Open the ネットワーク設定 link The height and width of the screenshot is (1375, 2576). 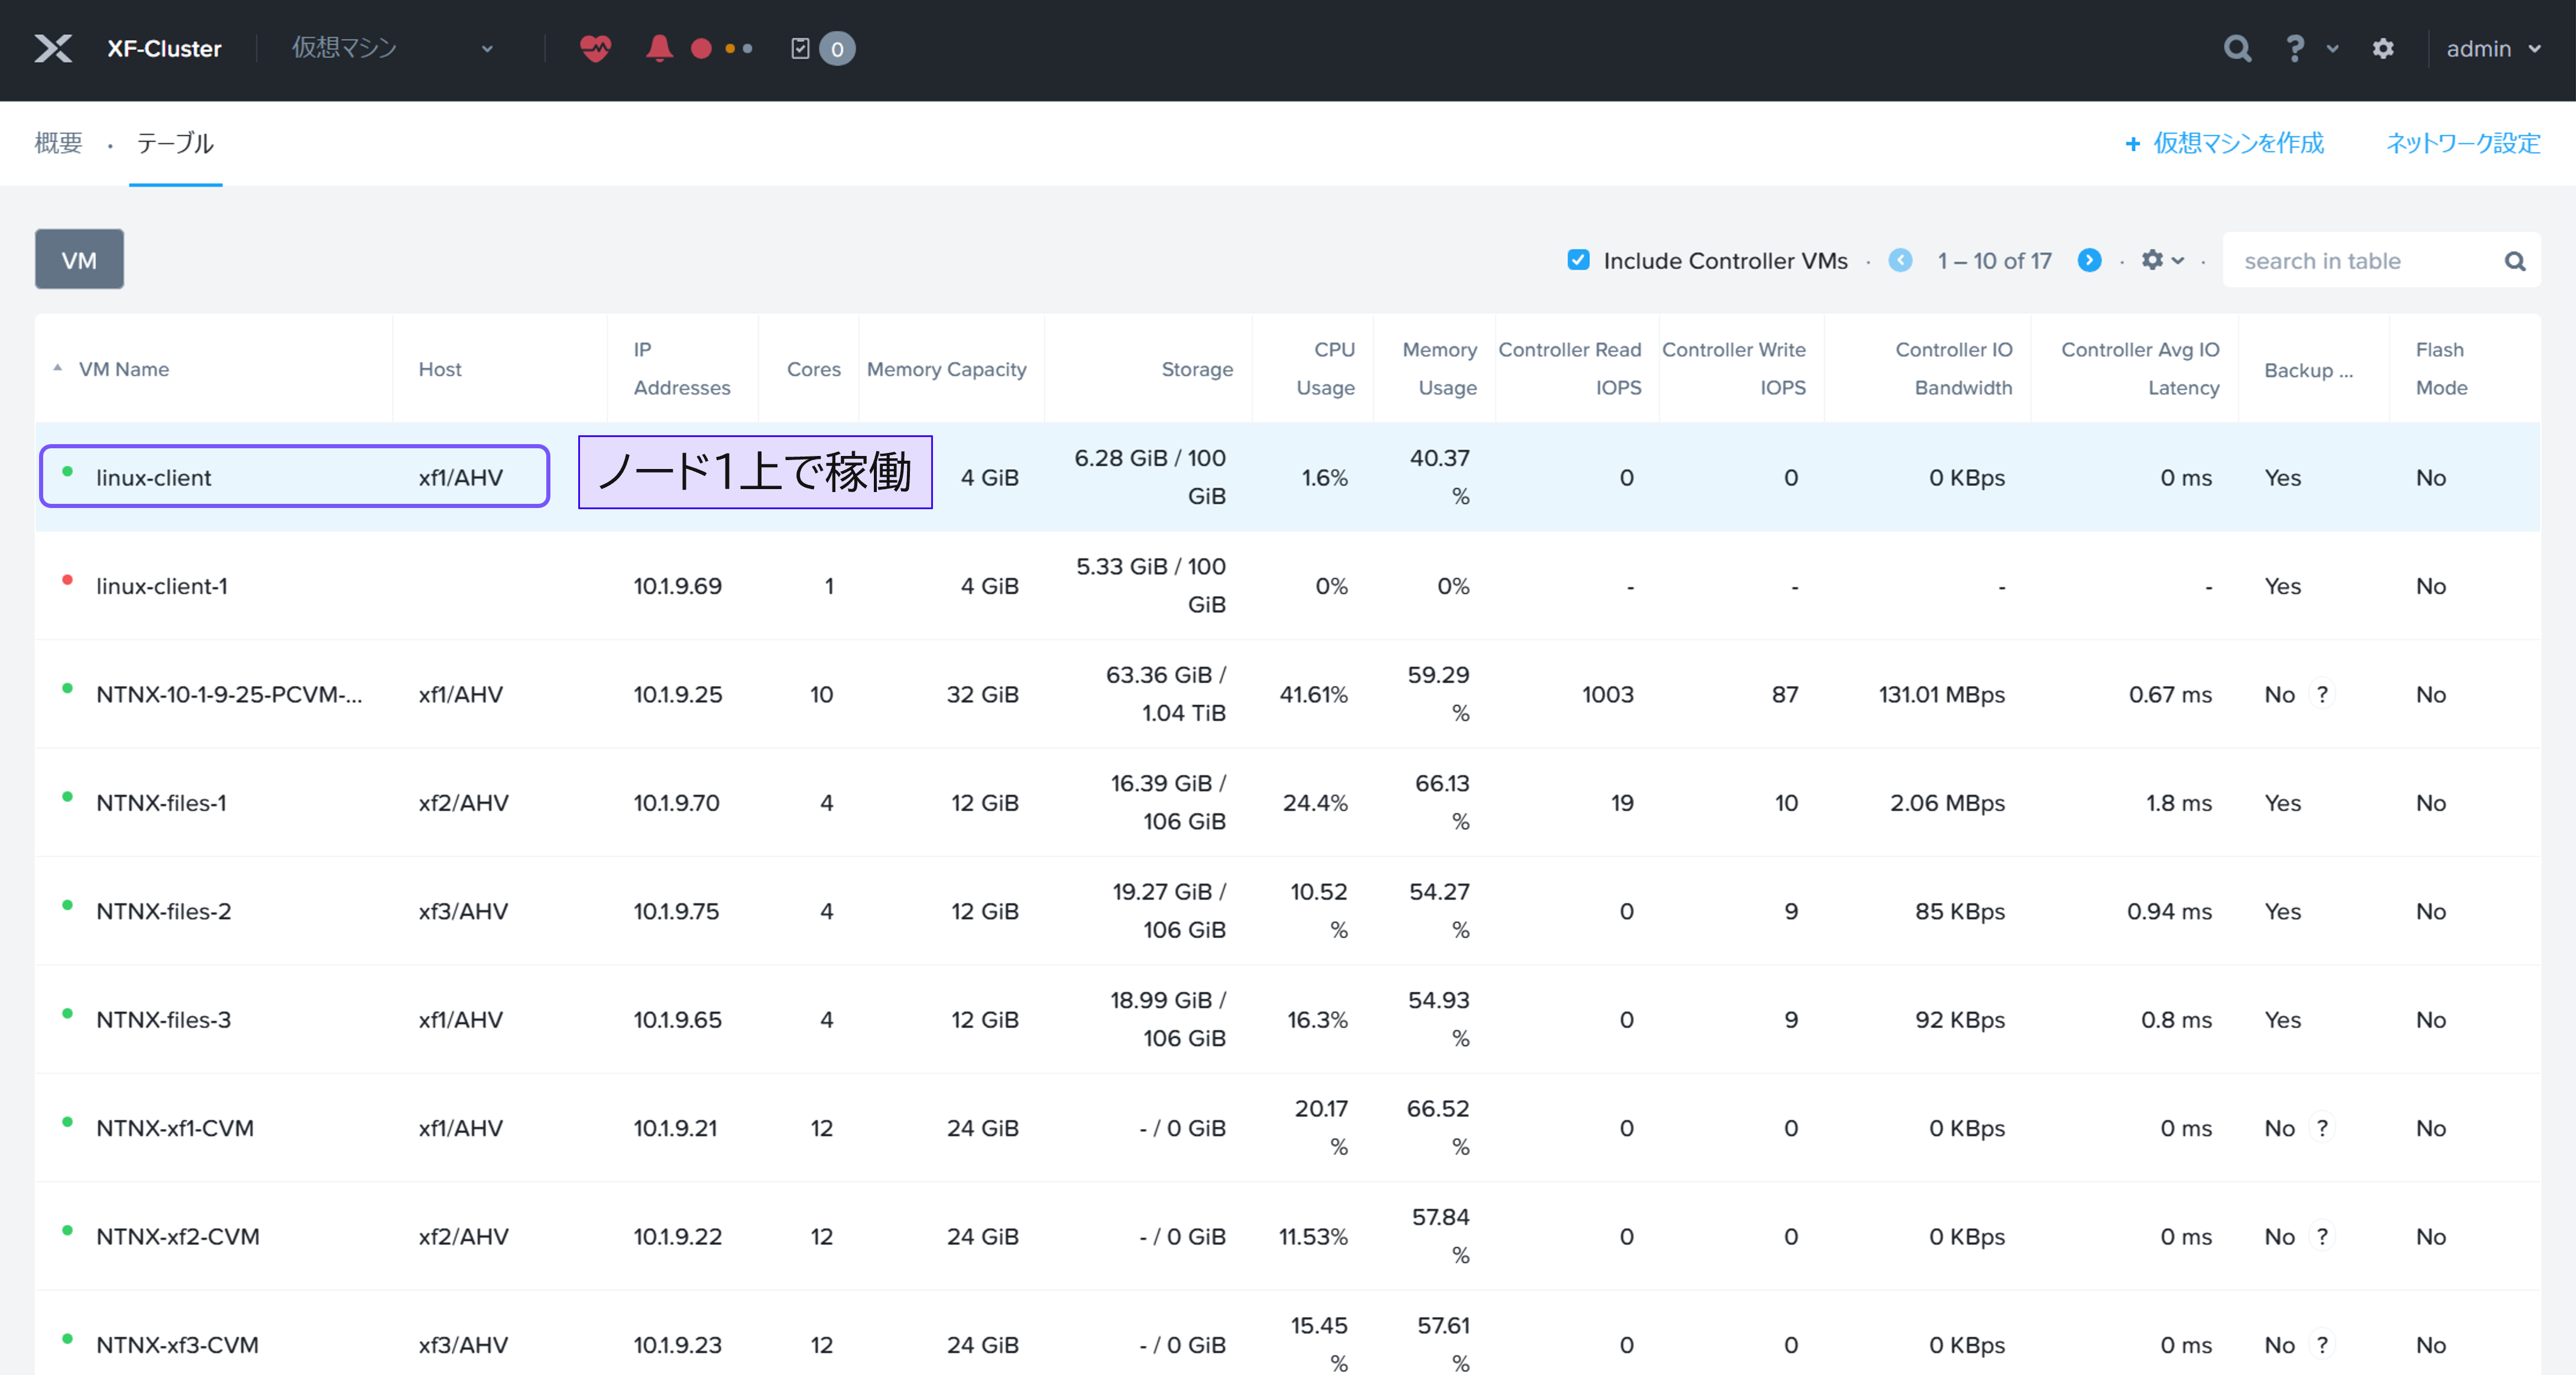(x=2462, y=143)
